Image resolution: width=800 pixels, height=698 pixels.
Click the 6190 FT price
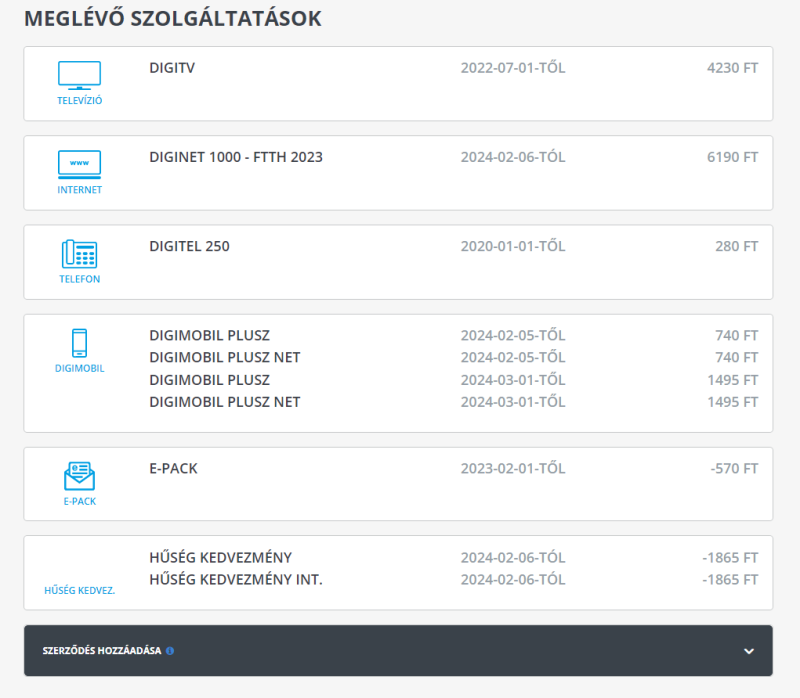(732, 157)
